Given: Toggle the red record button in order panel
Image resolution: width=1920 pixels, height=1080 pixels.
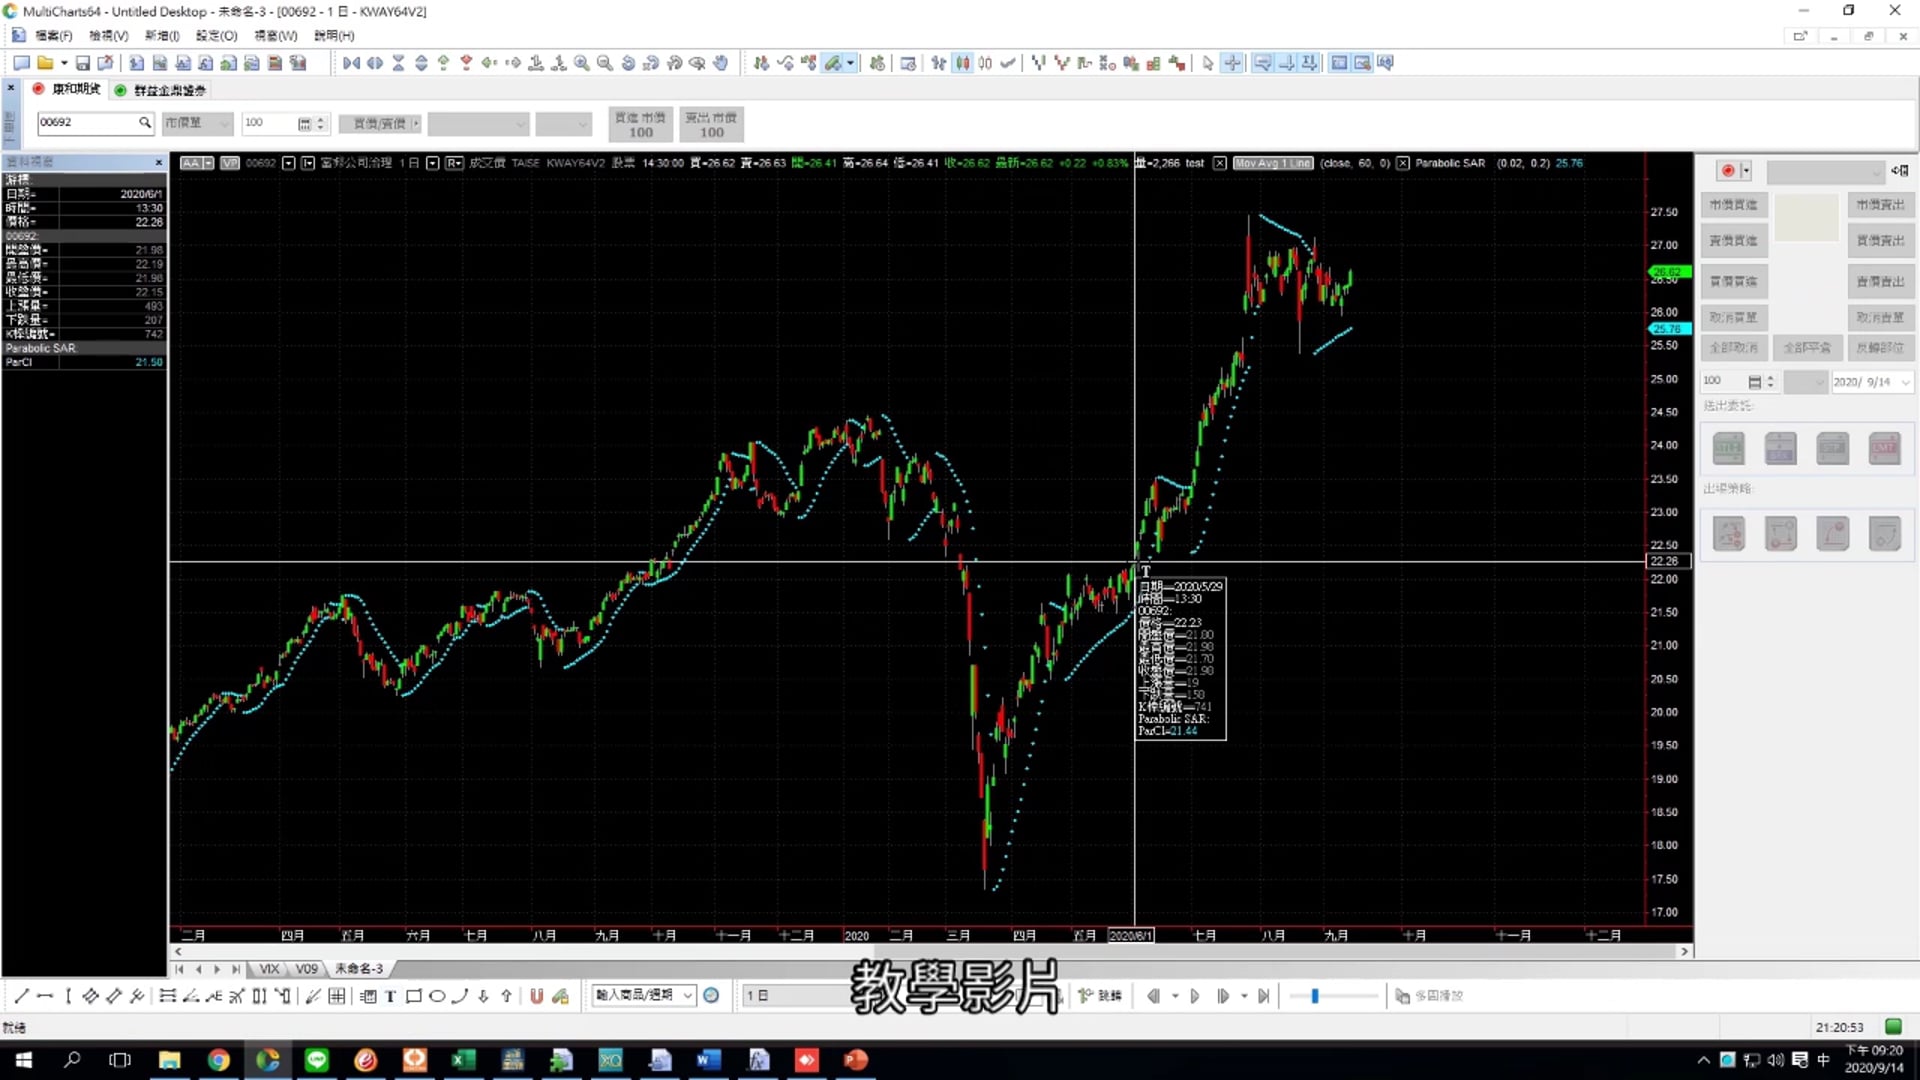Looking at the screenshot, I should (1727, 171).
